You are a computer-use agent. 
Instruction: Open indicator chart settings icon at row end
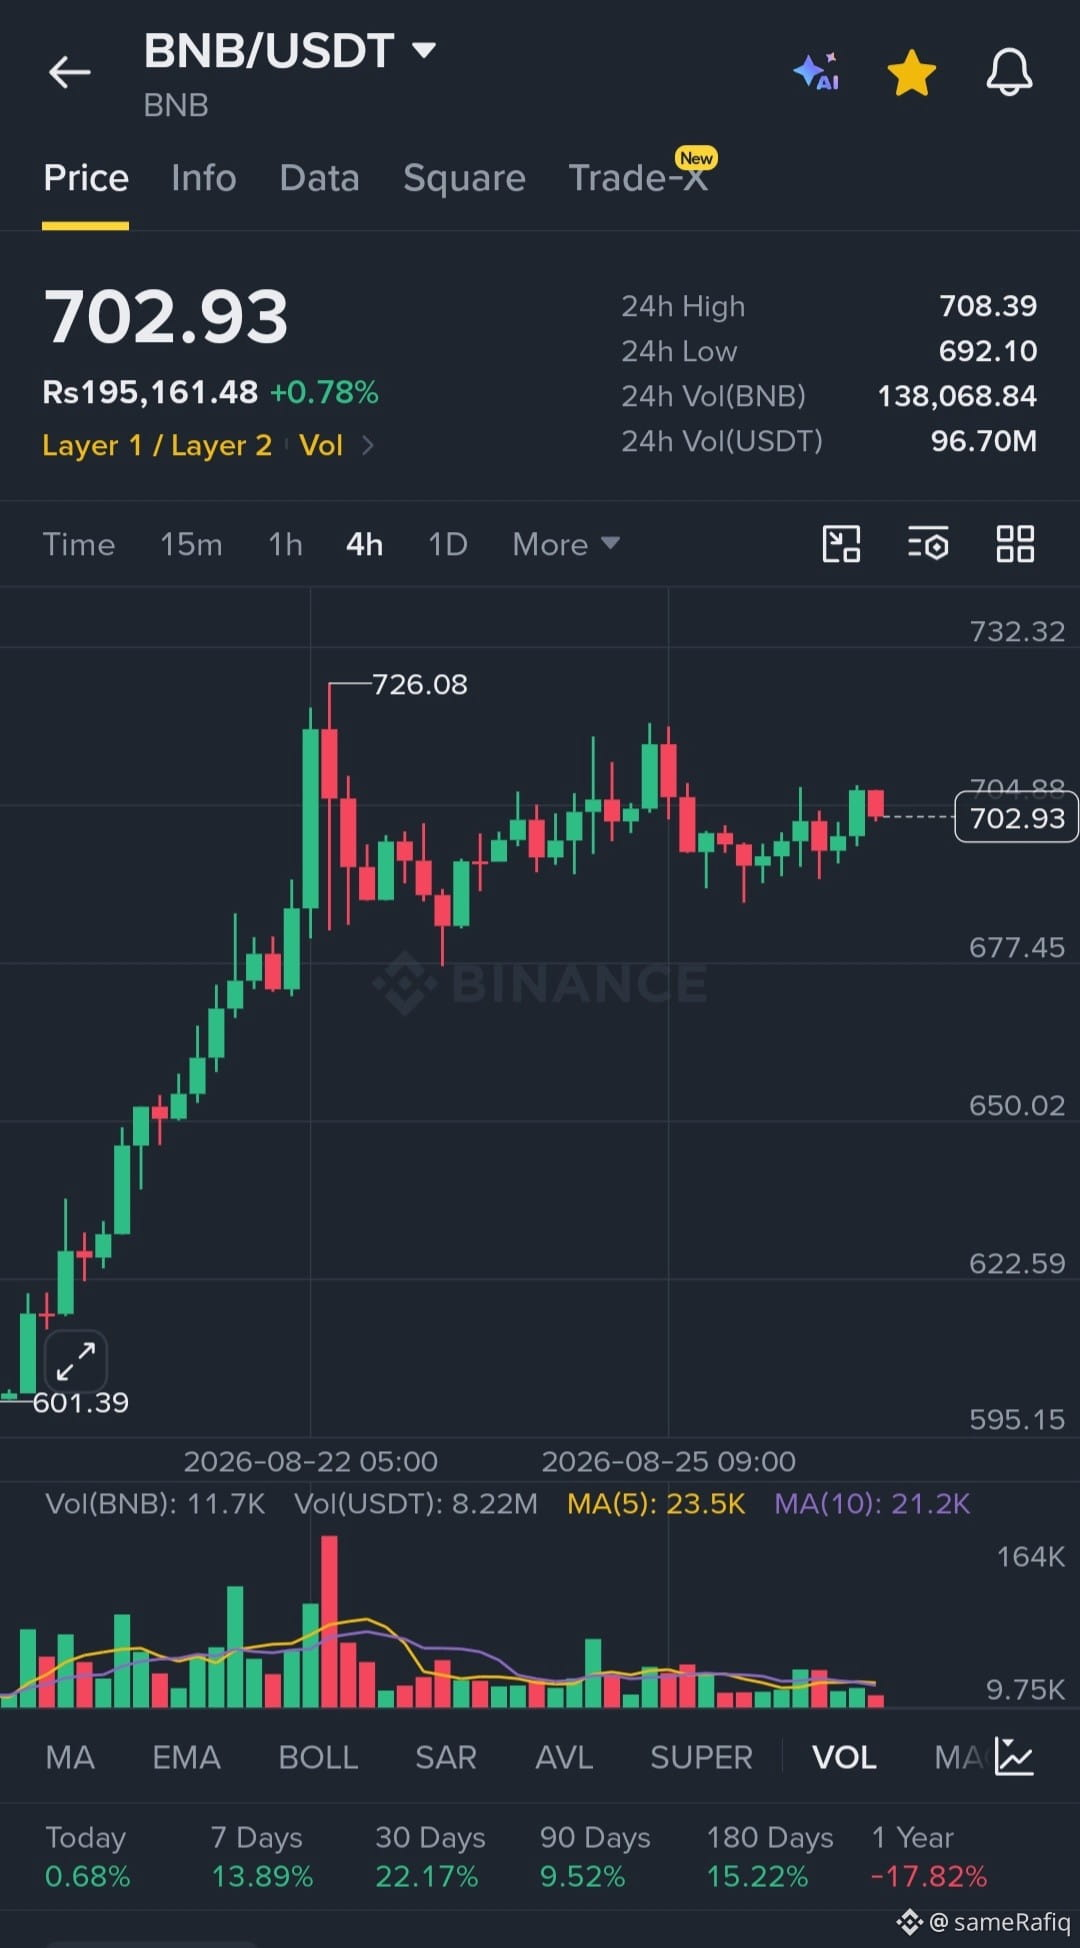(1014, 1757)
